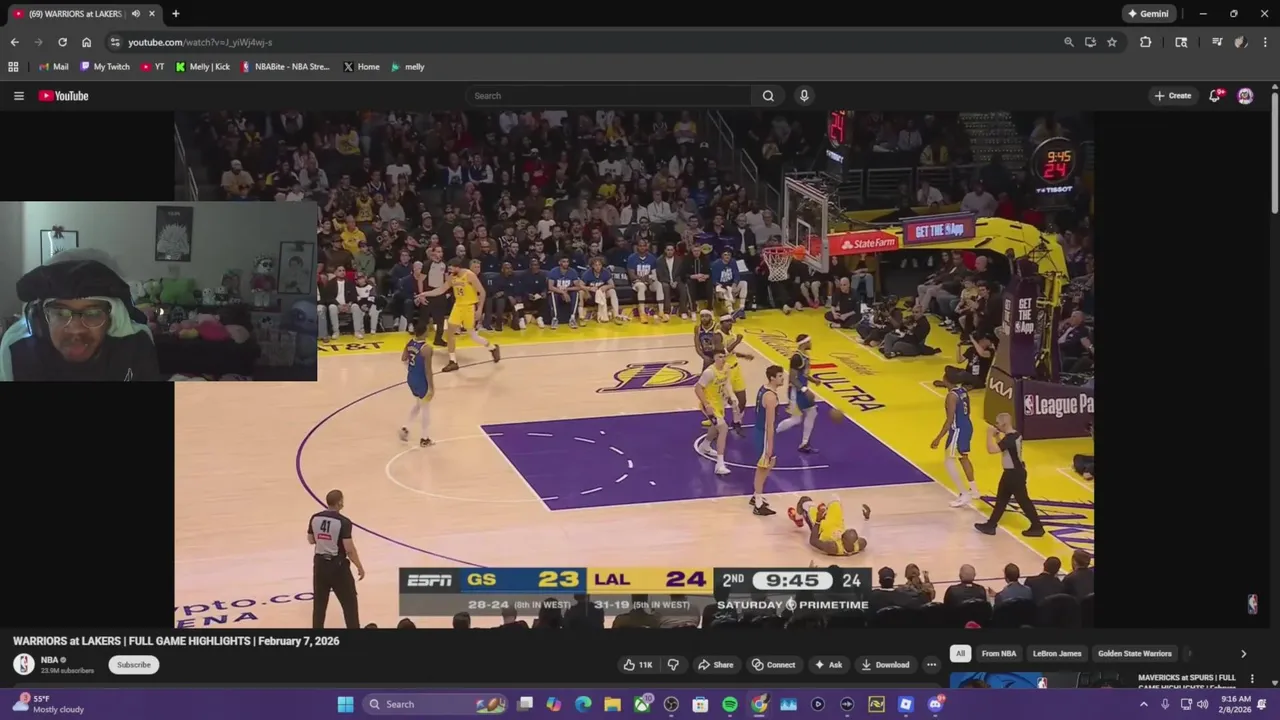Open Roblox from the taskbar

(x=906, y=704)
